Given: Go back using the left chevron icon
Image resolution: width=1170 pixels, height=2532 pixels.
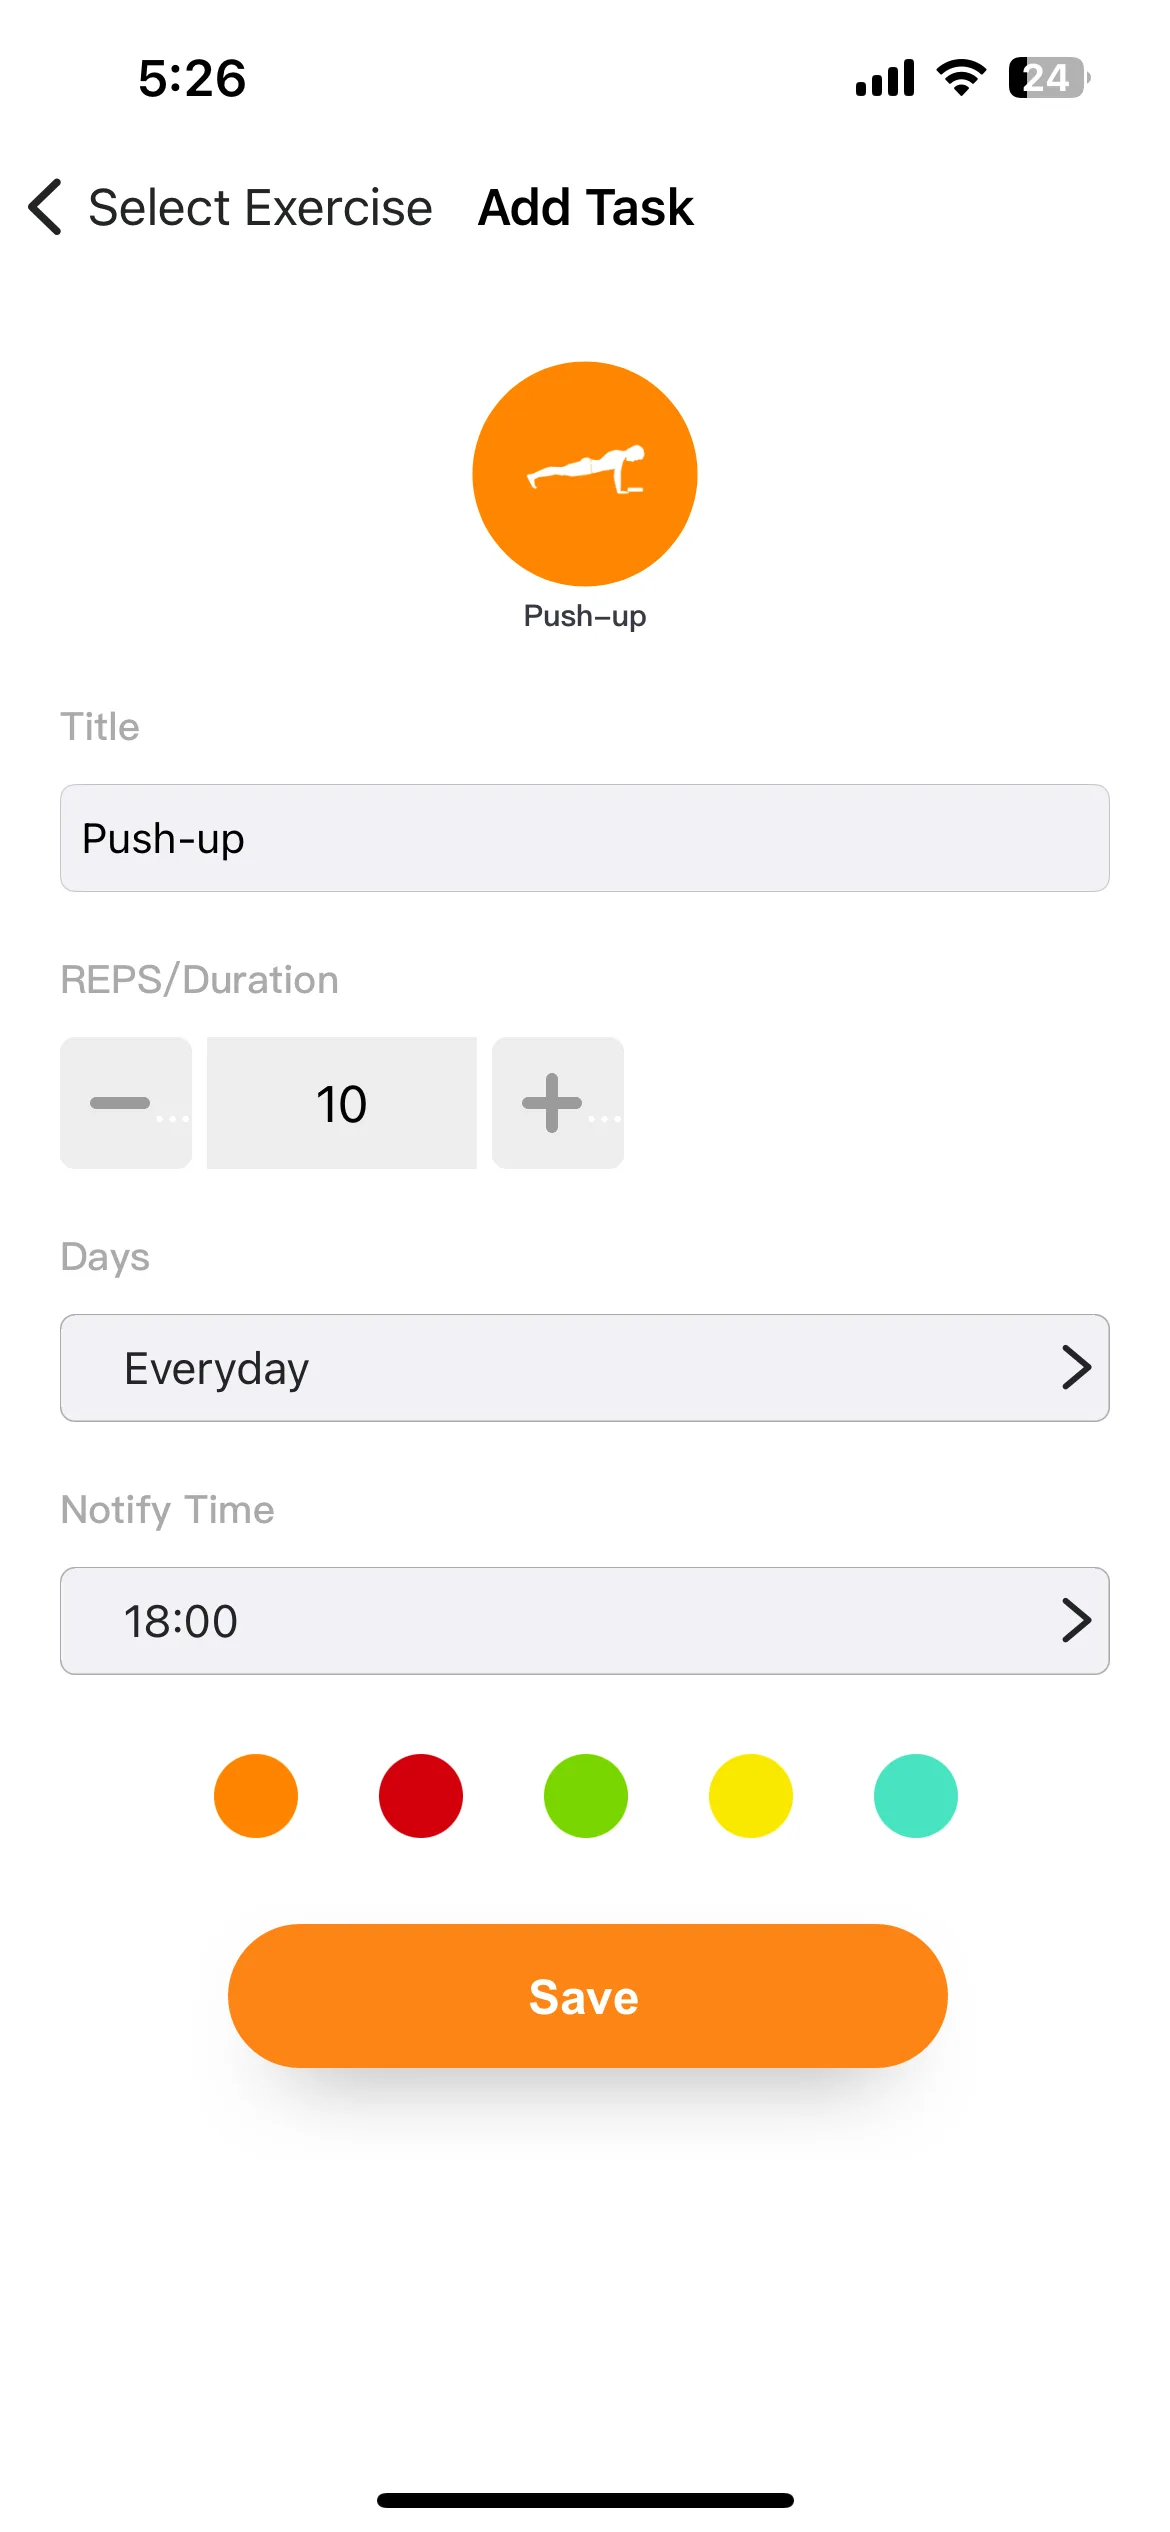Looking at the screenshot, I should (x=45, y=207).
